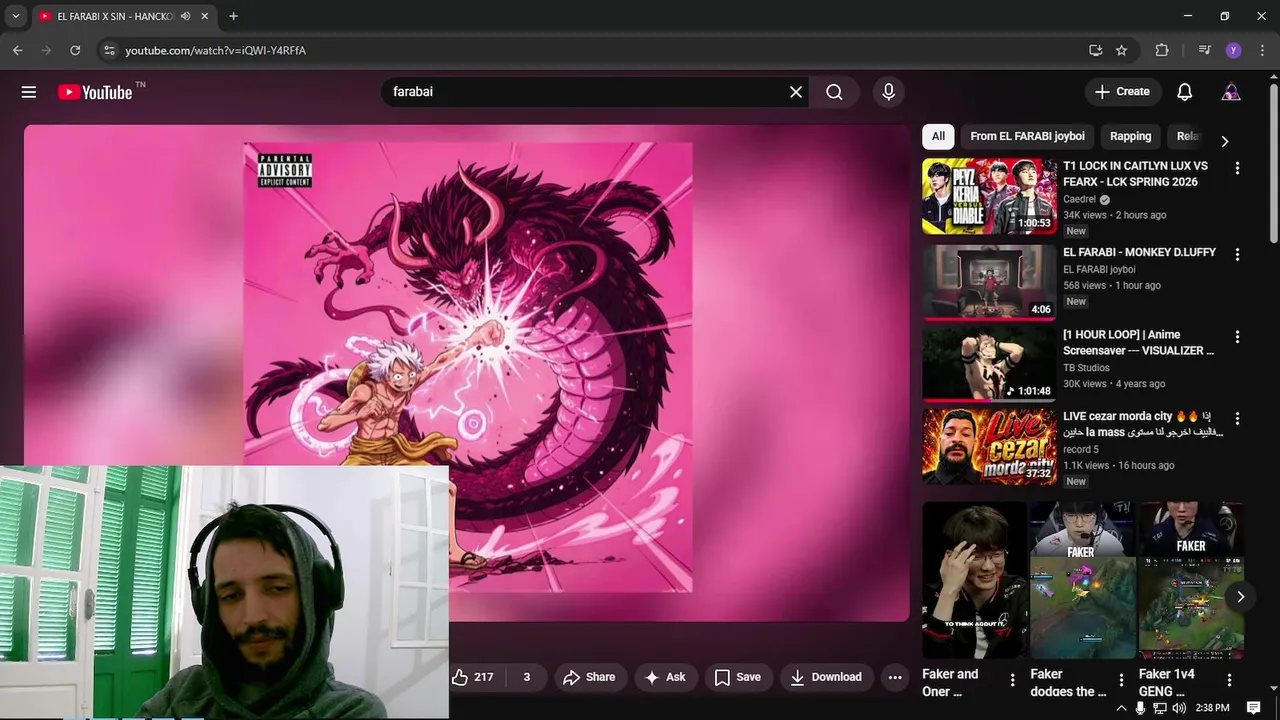View site information icon in address bar
Viewport: 1280px width, 720px height.
109,50
